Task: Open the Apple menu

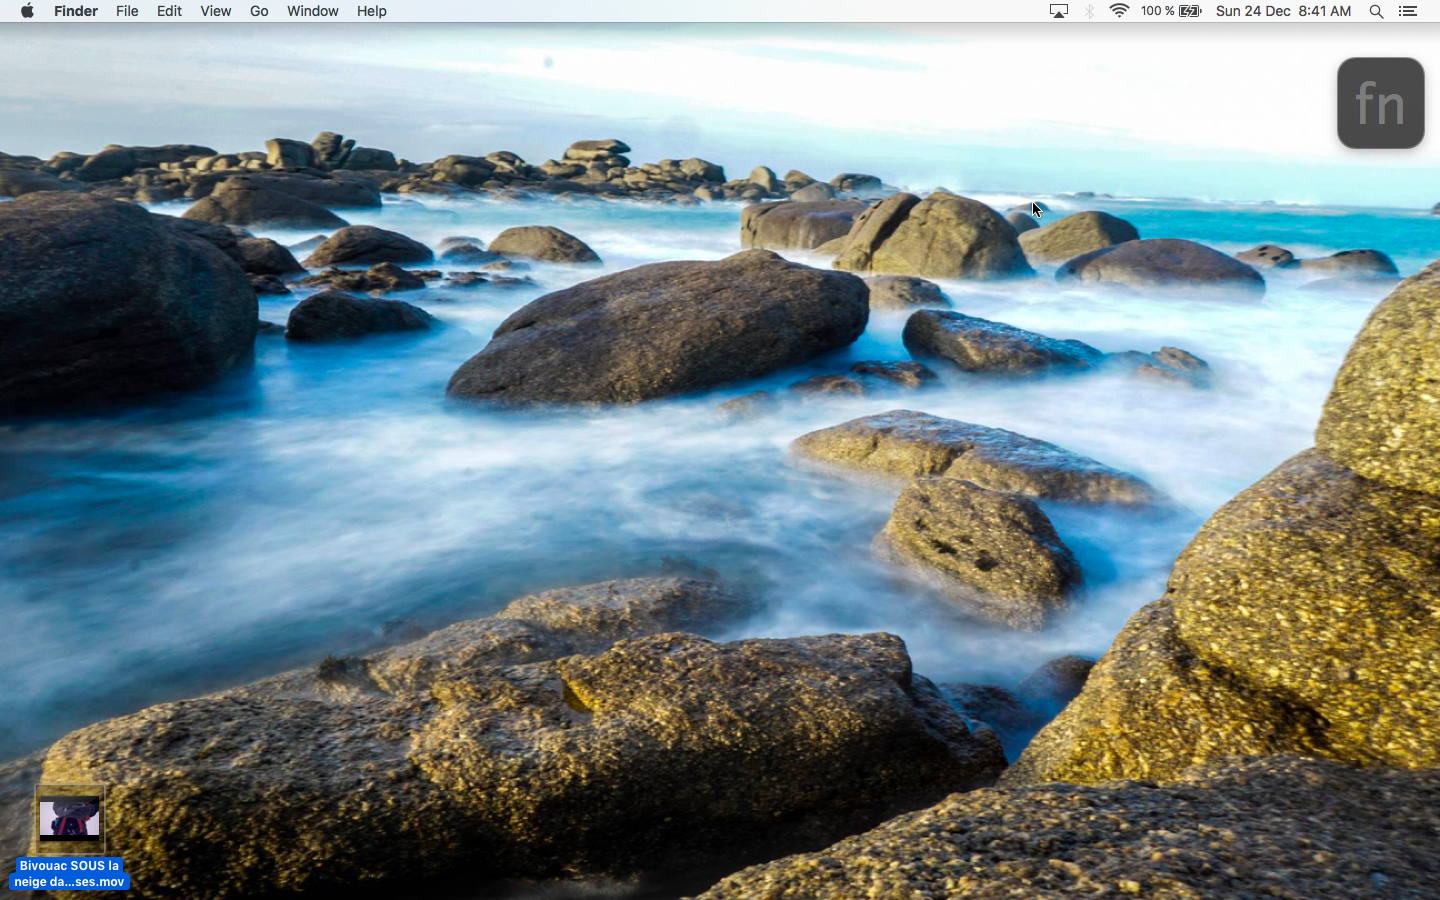Action: pyautogui.click(x=27, y=11)
